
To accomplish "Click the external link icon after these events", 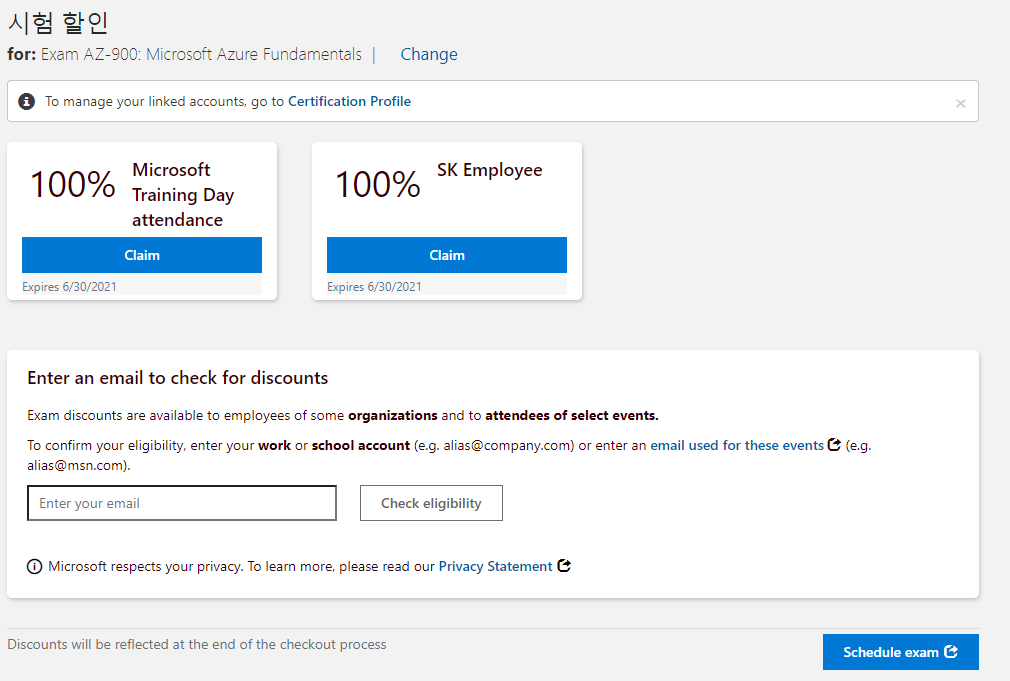I will [x=834, y=445].
